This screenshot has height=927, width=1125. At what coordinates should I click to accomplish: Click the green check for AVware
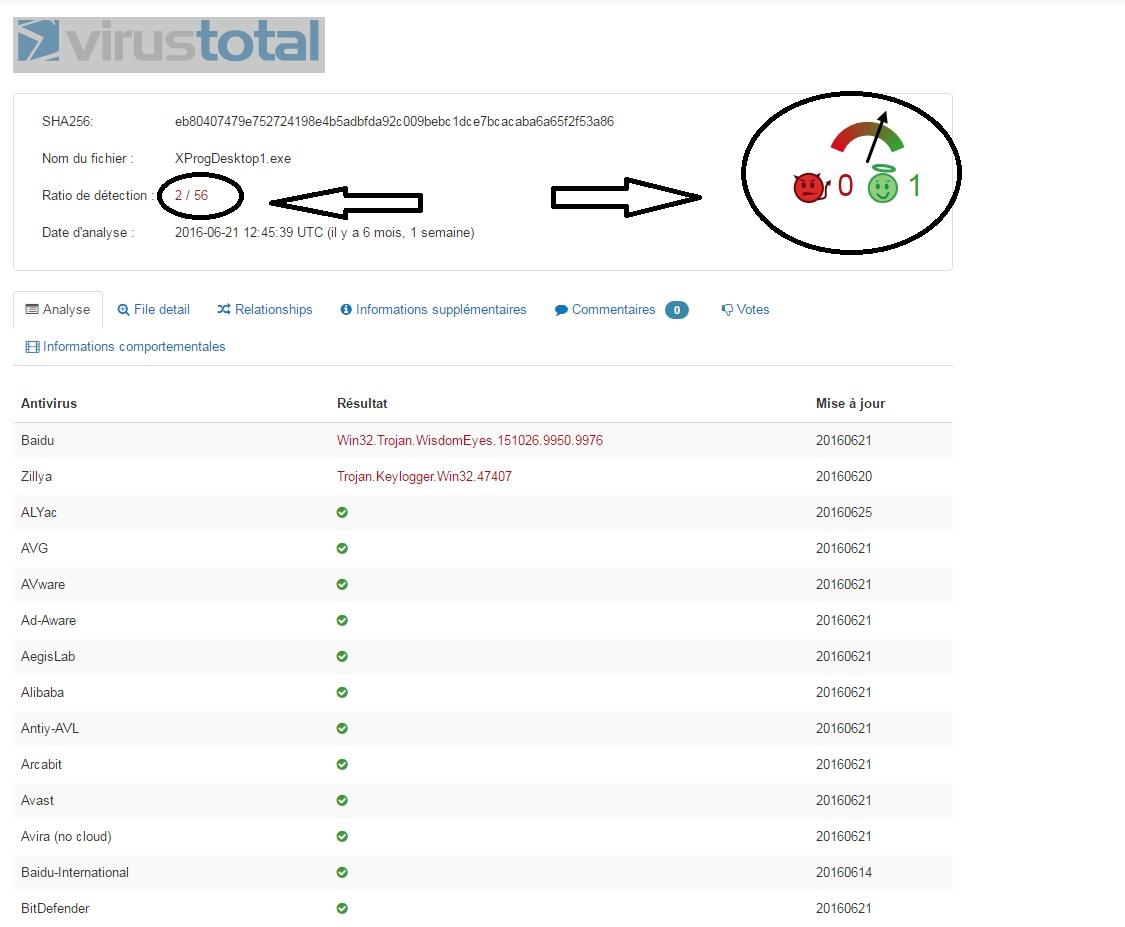click(342, 584)
